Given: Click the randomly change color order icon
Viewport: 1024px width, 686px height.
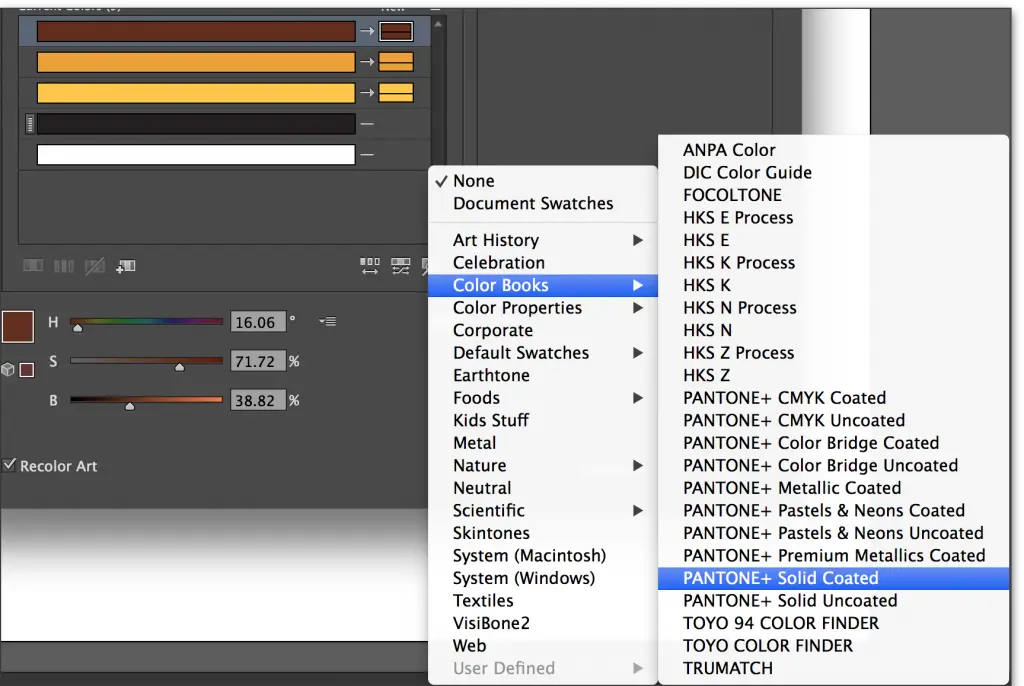Looking at the screenshot, I should tap(369, 266).
